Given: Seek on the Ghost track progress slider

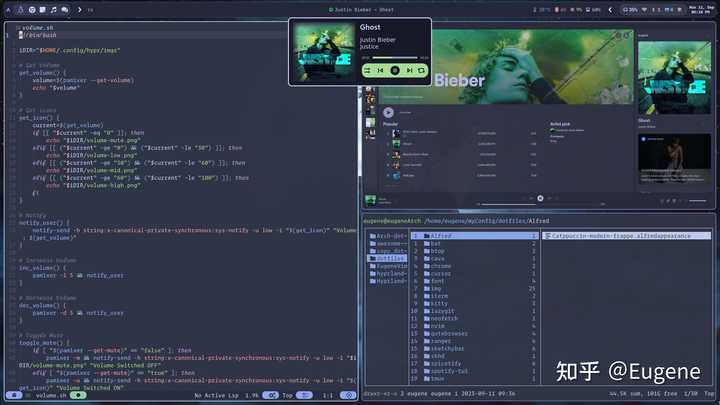Looking at the screenshot, I should tap(395, 58).
